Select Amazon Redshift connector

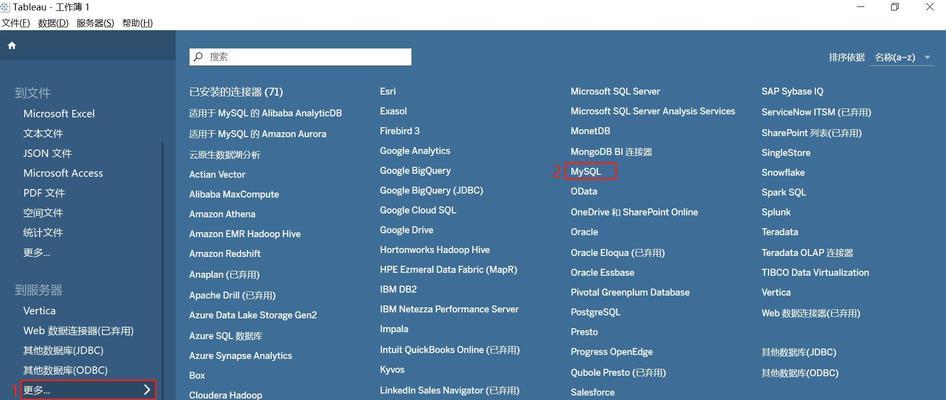[x=225, y=254]
